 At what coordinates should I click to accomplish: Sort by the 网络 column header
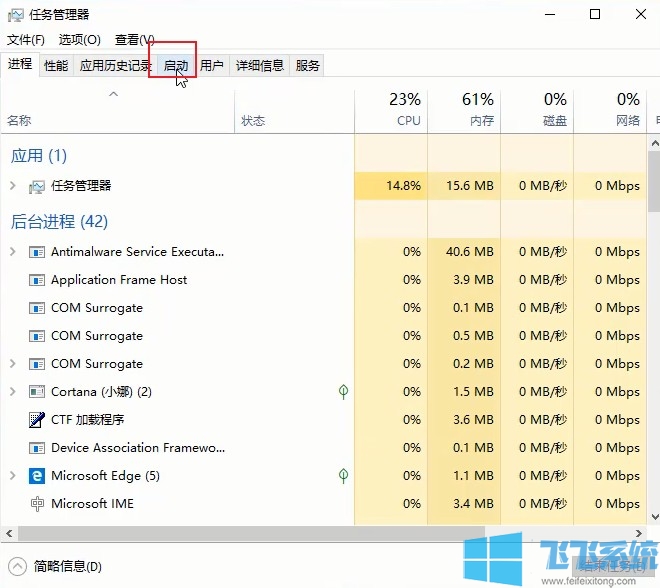[x=610, y=111]
